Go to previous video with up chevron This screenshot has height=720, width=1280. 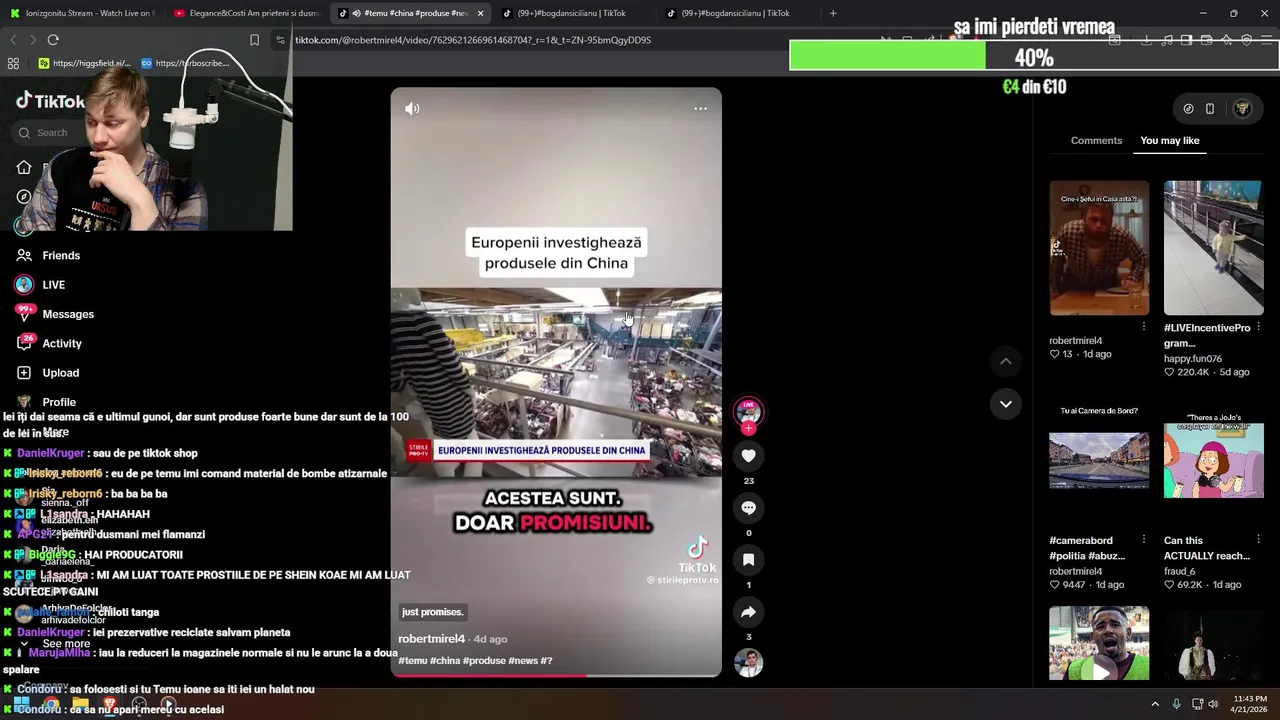coord(1006,361)
